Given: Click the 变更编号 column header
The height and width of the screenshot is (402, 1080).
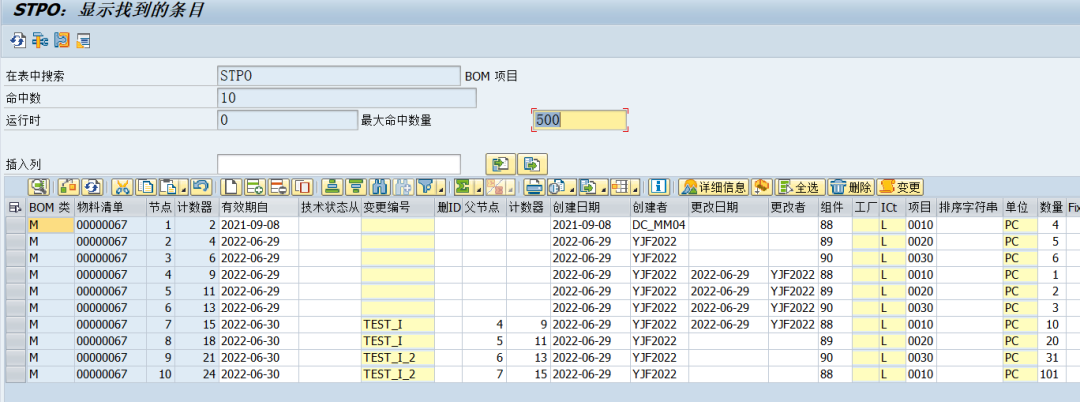Looking at the screenshot, I should pyautogui.click(x=398, y=207).
